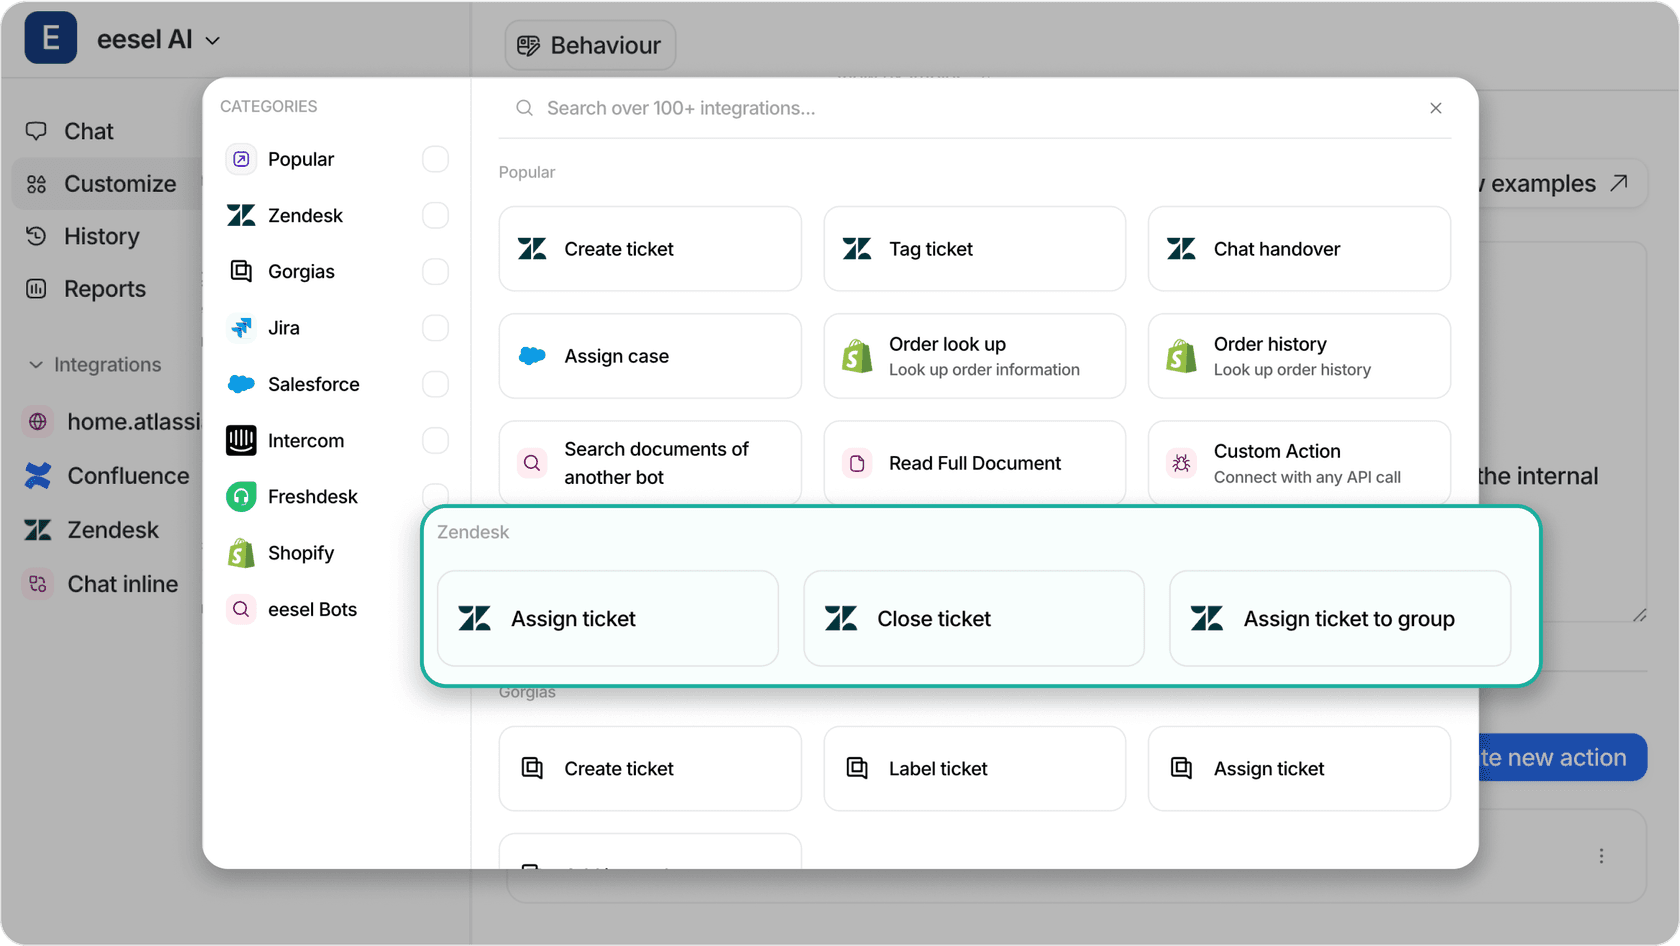
Task: Add the Order history action
Action: point(1299,356)
